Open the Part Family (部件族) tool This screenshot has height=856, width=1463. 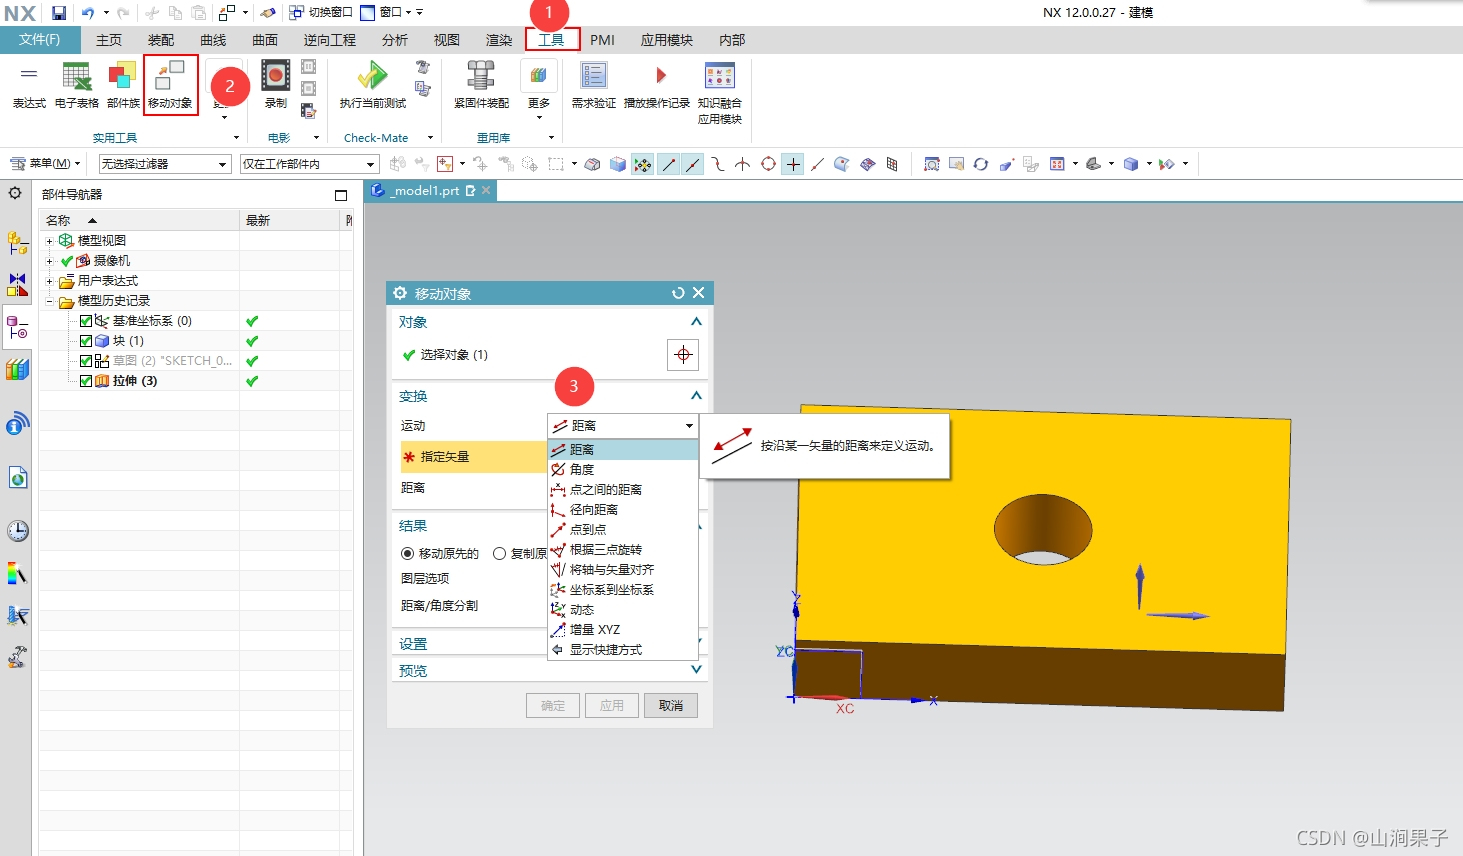[123, 85]
